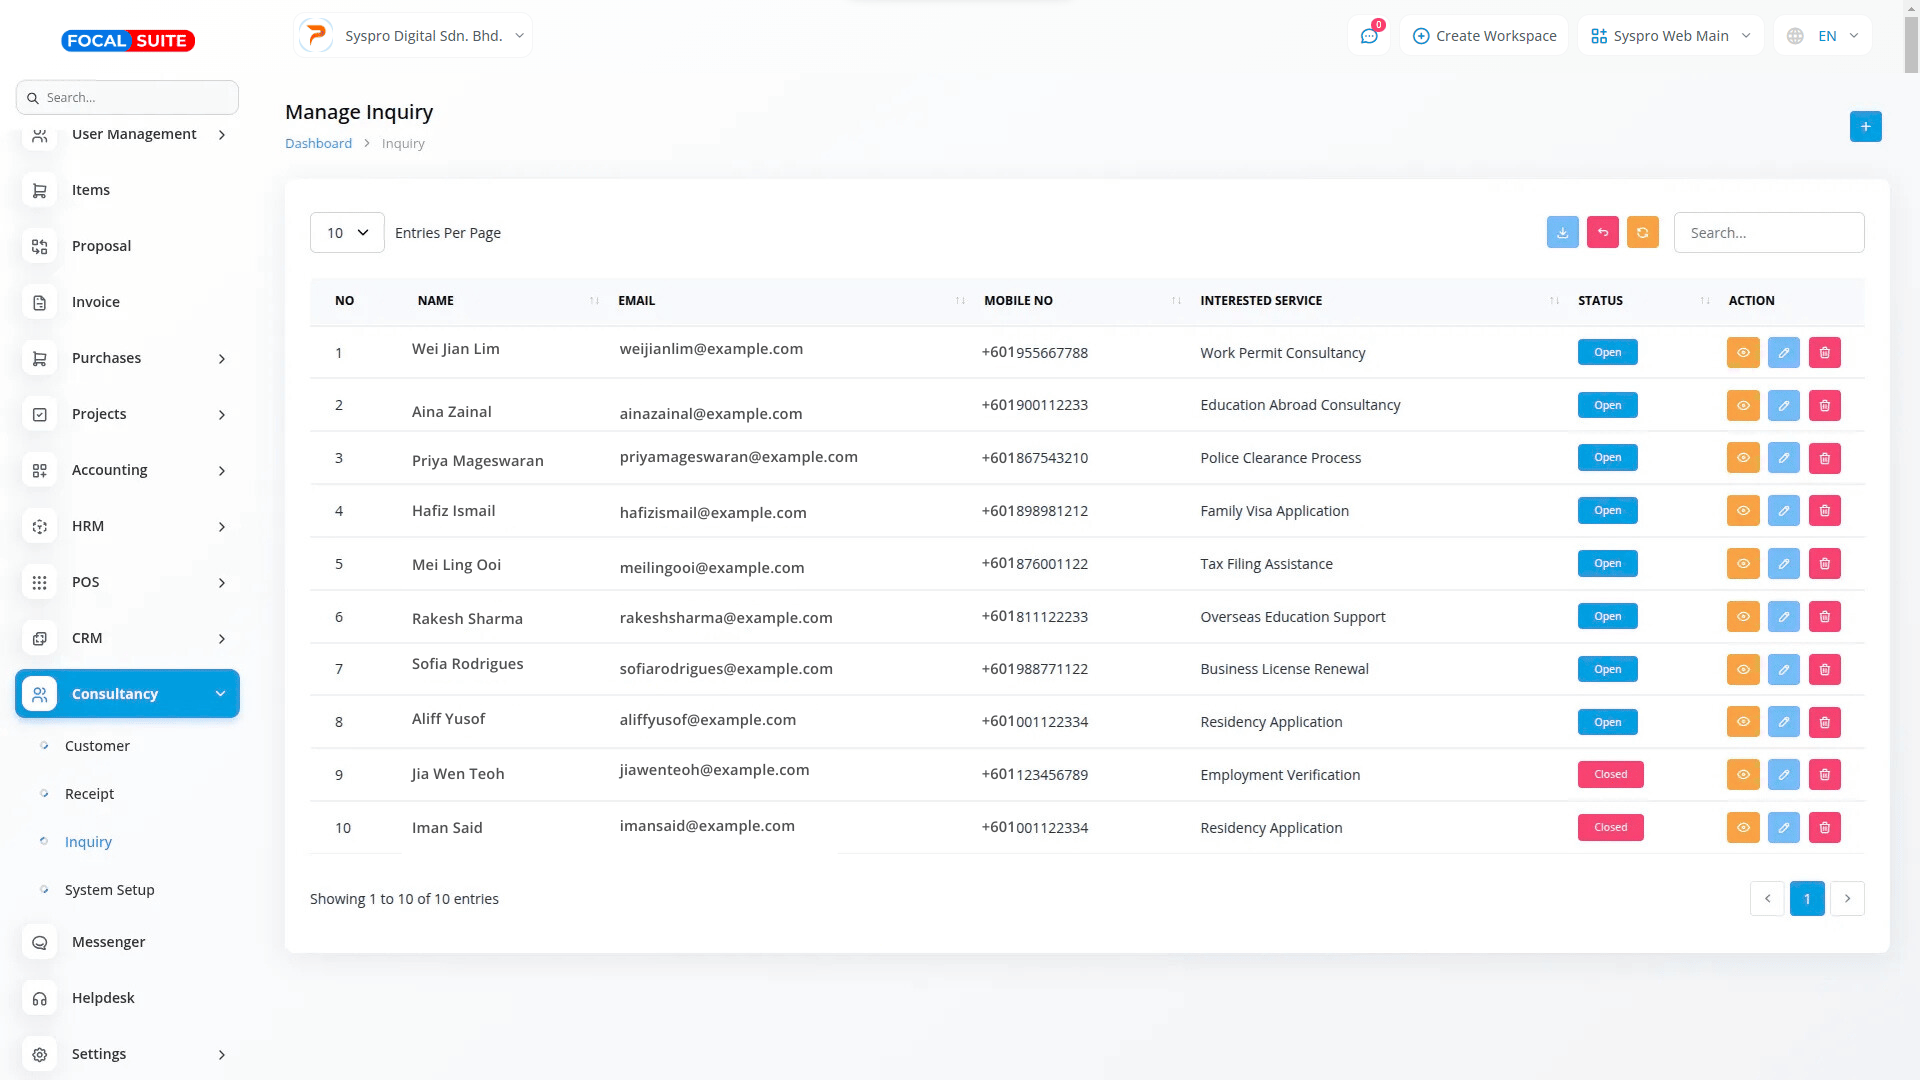Click the table search input field
This screenshot has height=1080, width=1920.
click(x=1768, y=232)
